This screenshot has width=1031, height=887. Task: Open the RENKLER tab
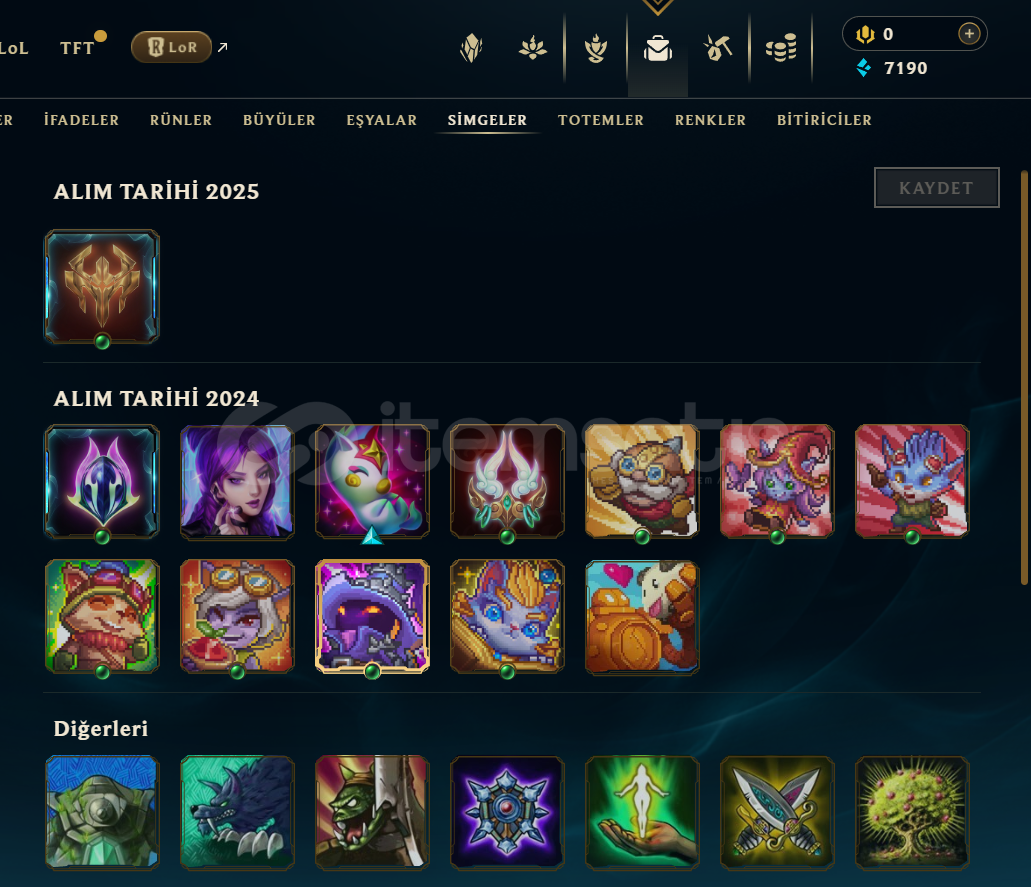click(710, 120)
